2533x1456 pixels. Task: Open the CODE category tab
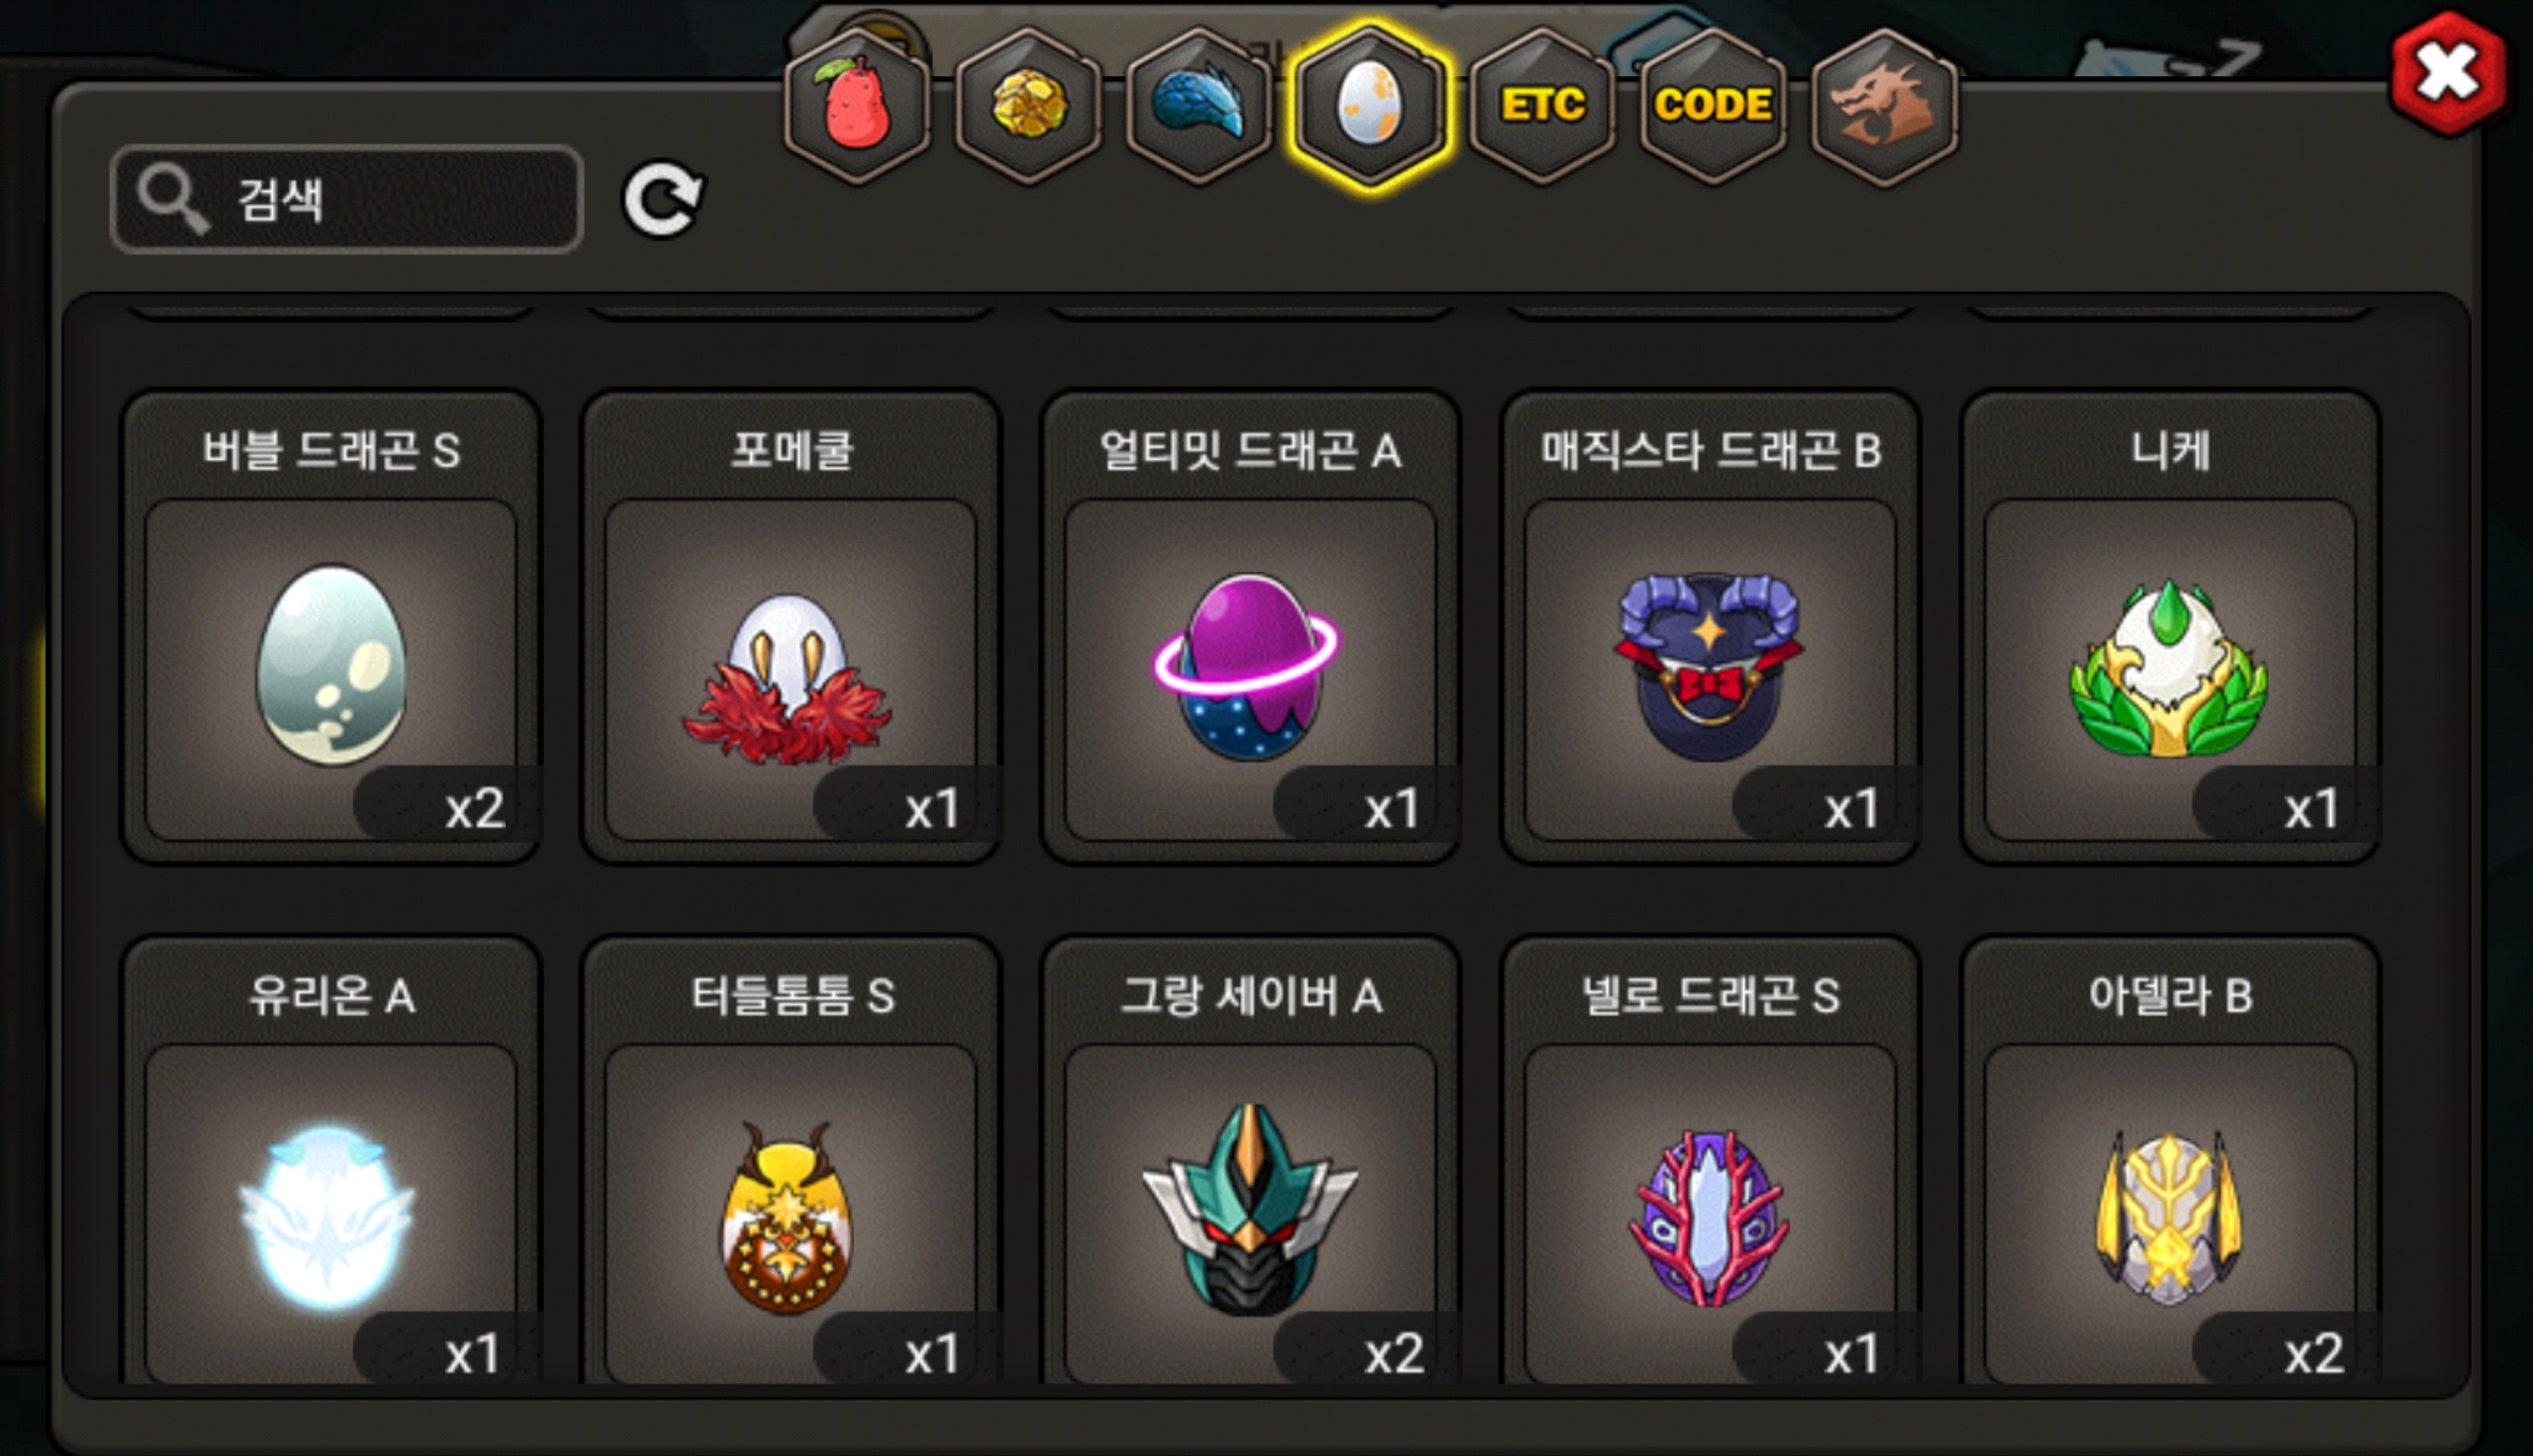tap(1713, 106)
